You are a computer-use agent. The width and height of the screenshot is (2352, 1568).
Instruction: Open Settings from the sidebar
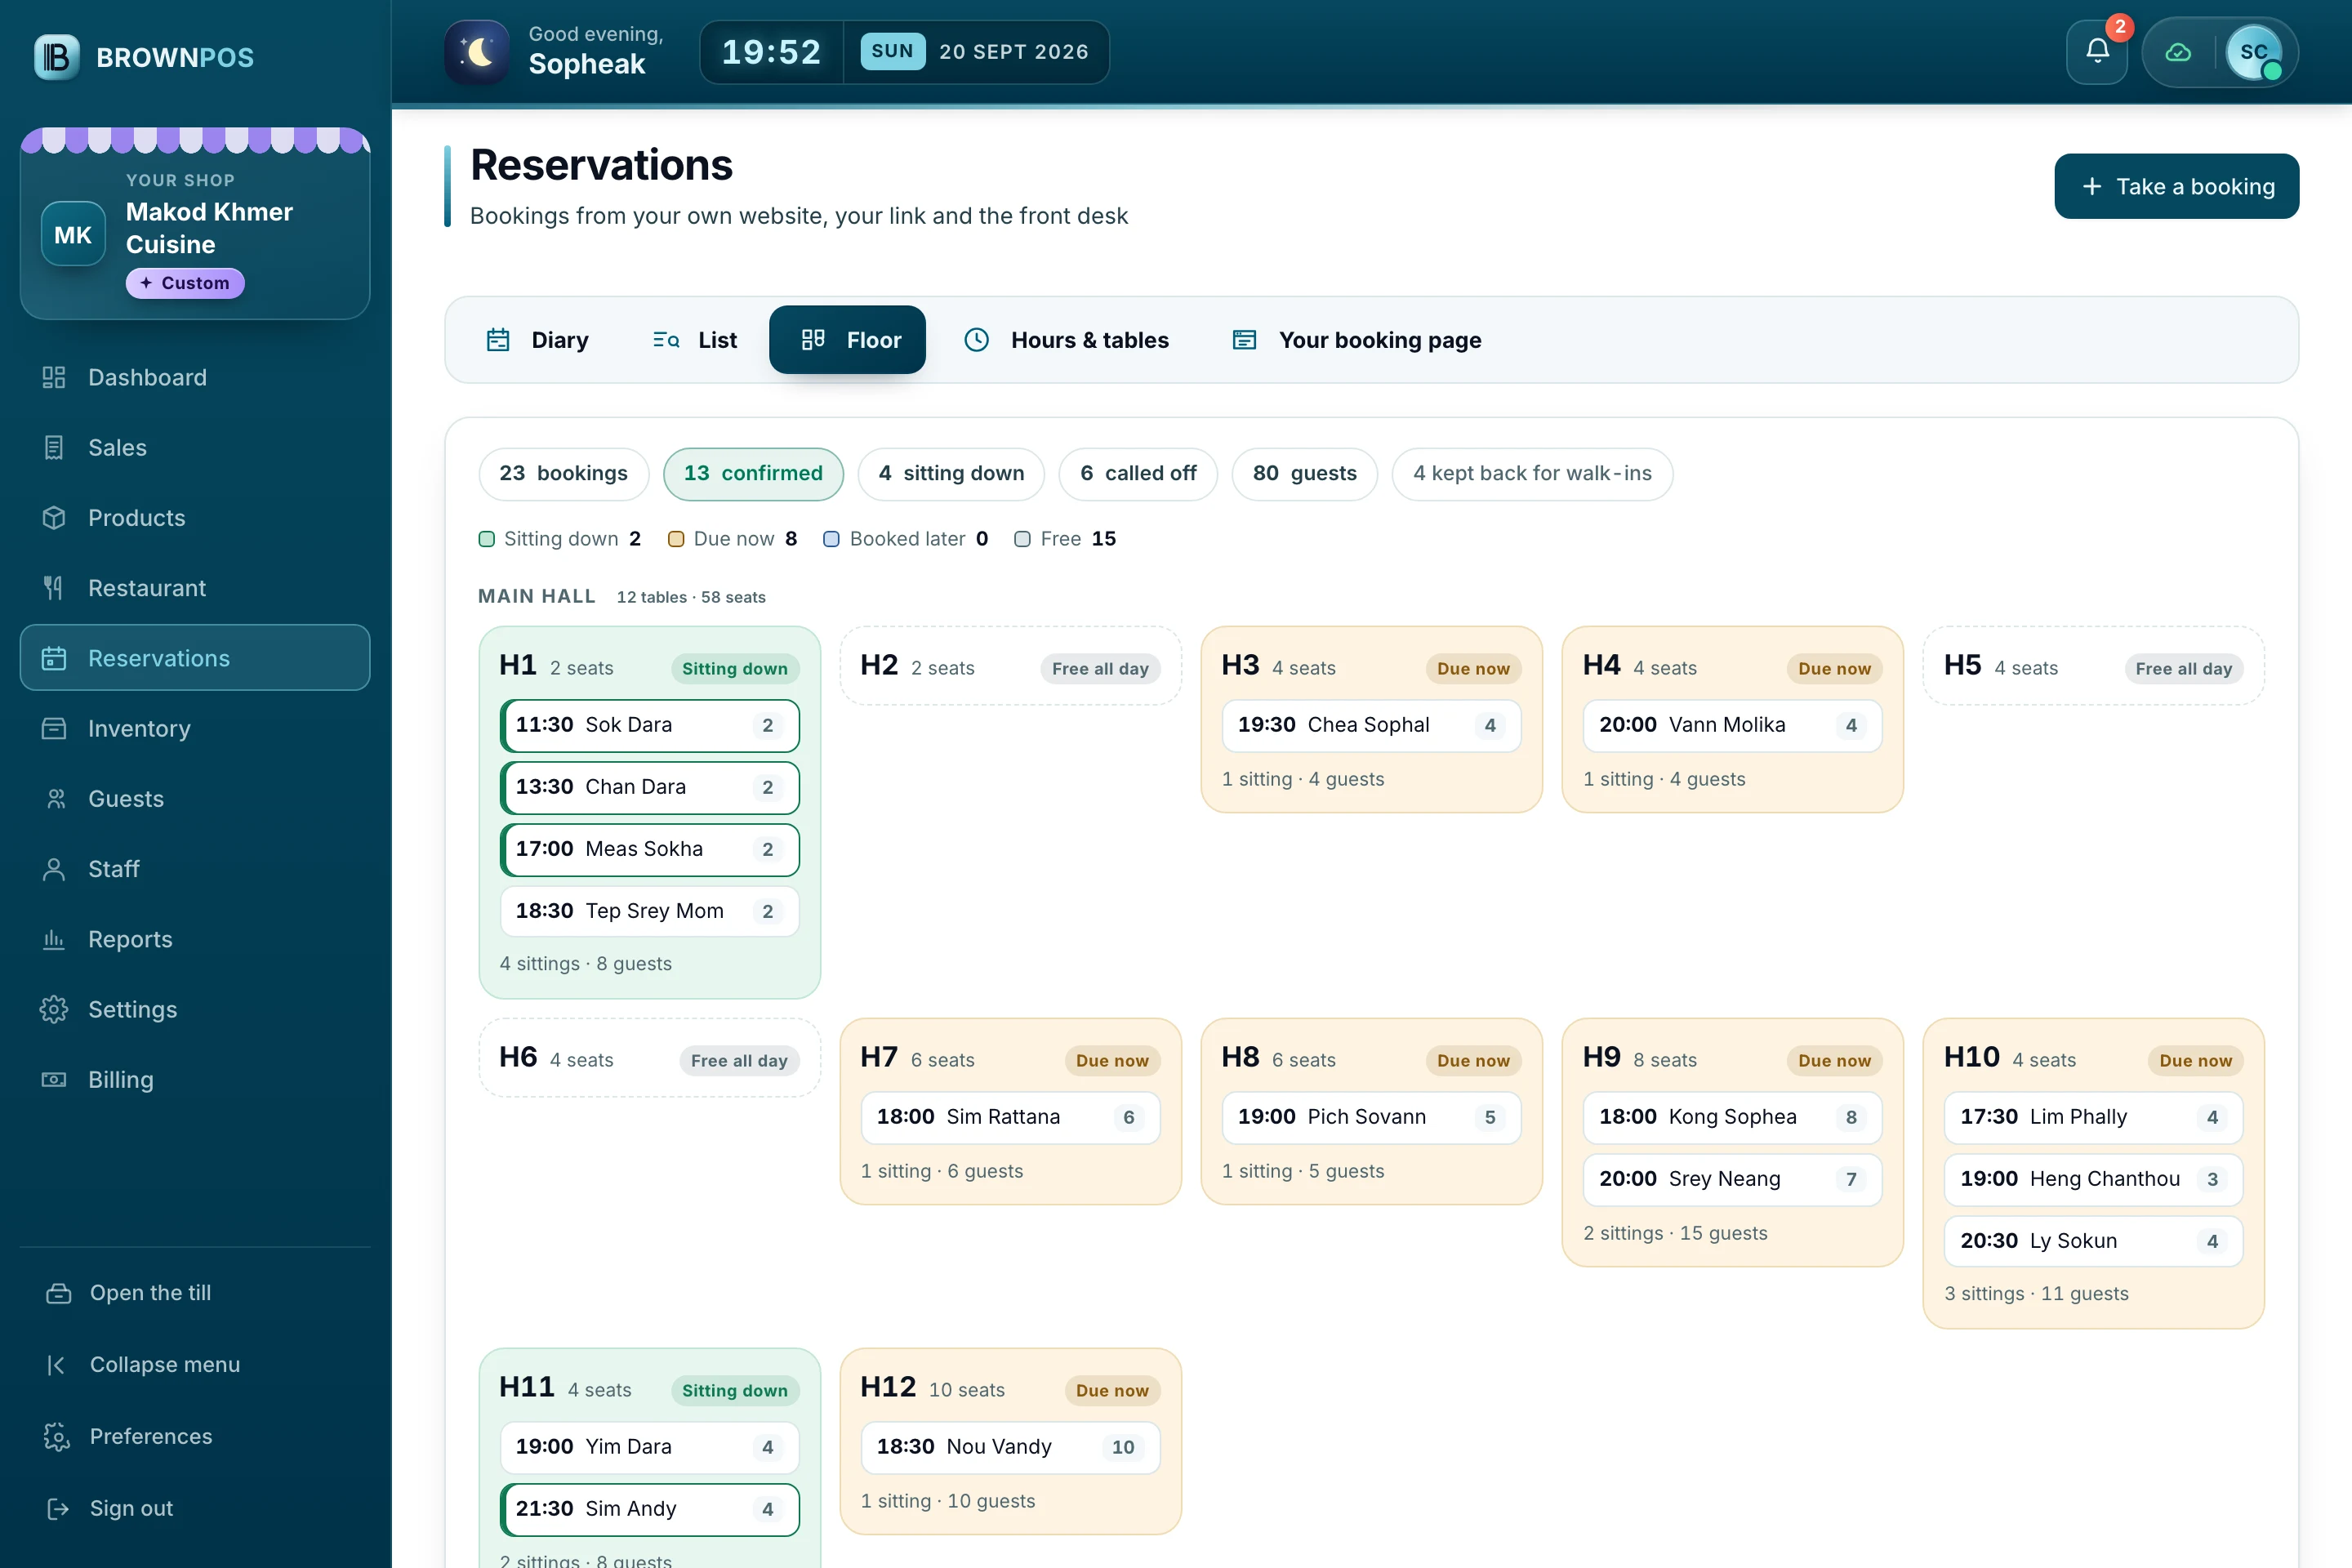point(195,1009)
